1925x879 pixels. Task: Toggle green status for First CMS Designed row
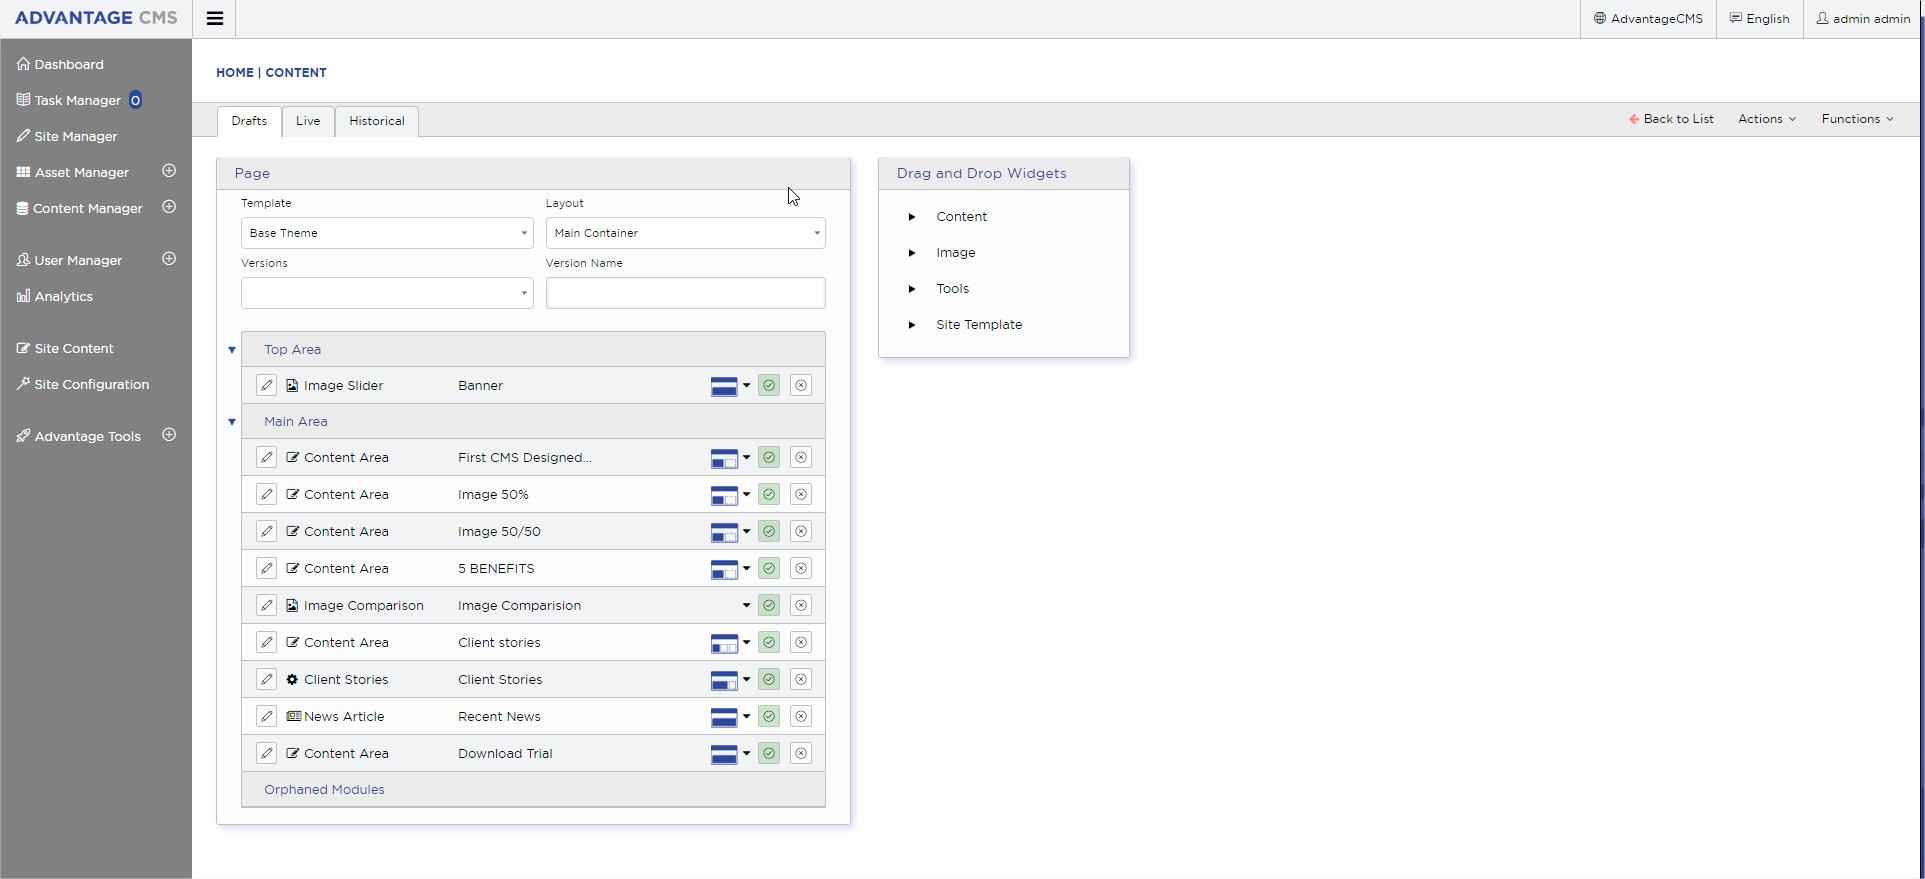click(769, 457)
